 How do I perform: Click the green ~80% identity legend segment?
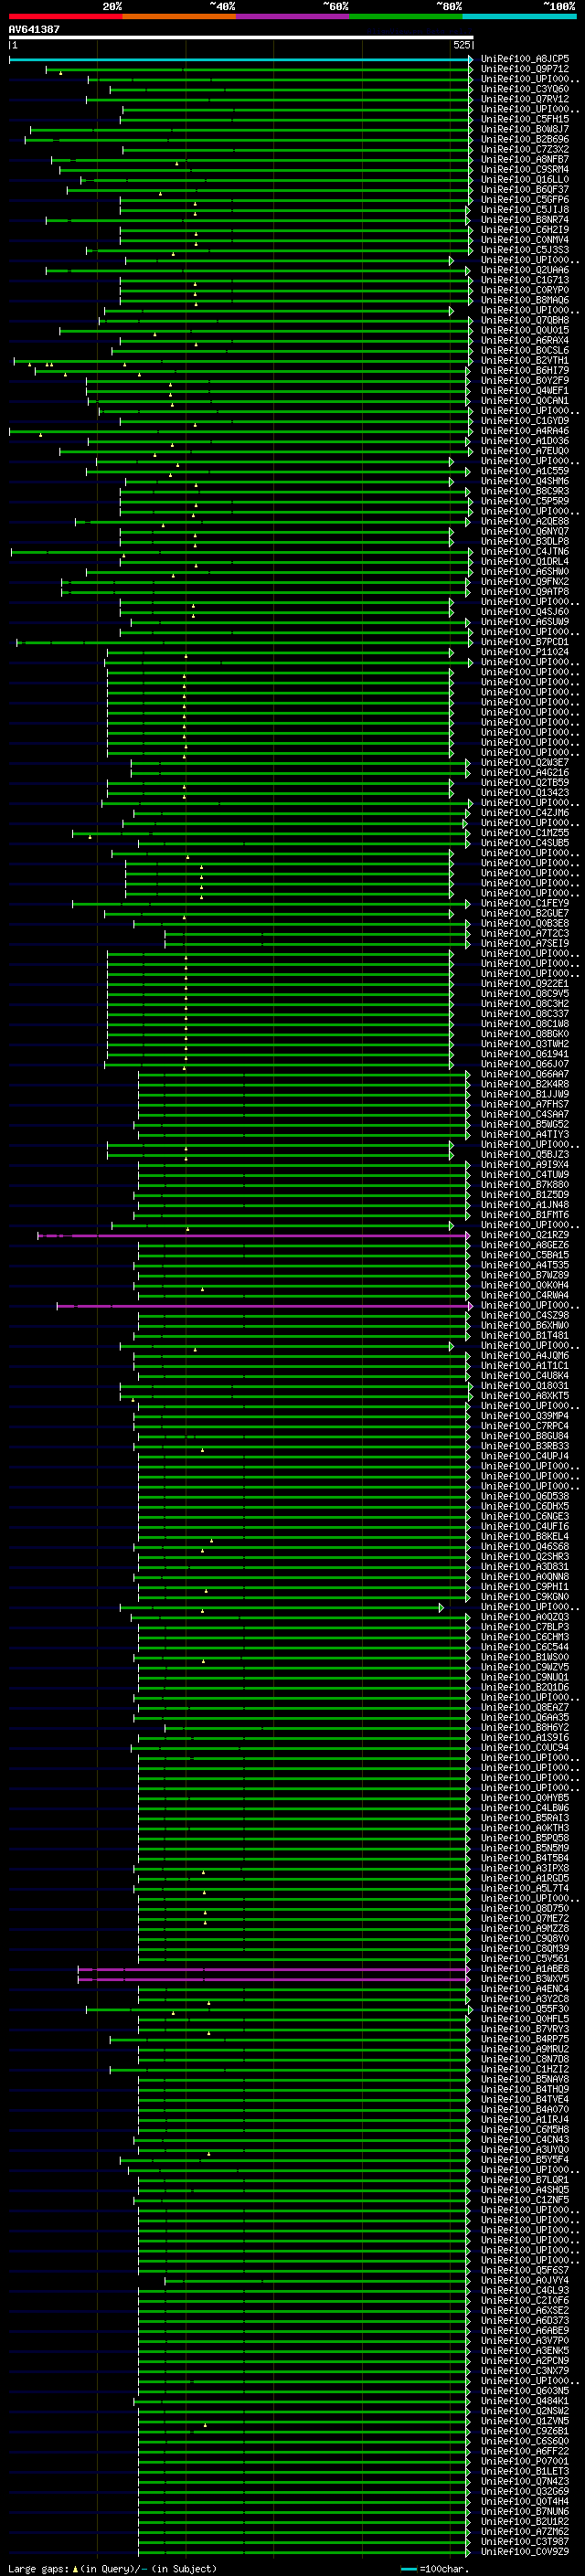click(406, 16)
